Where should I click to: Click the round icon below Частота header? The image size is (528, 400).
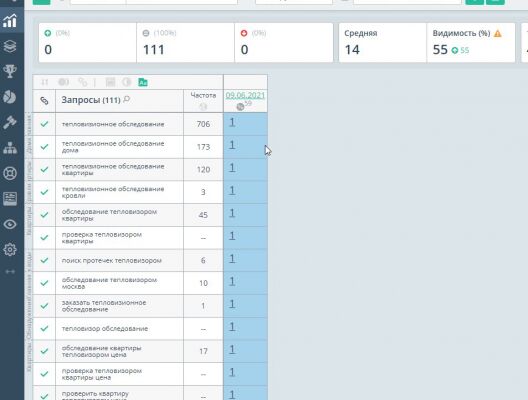click(x=203, y=106)
